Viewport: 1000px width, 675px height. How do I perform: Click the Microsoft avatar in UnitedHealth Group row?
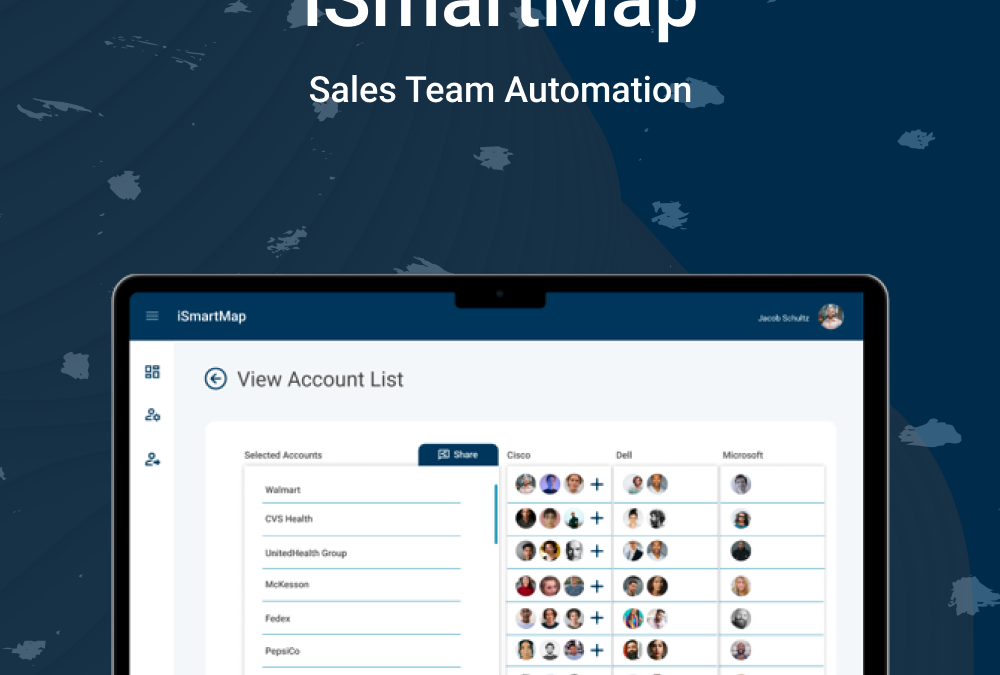(740, 551)
